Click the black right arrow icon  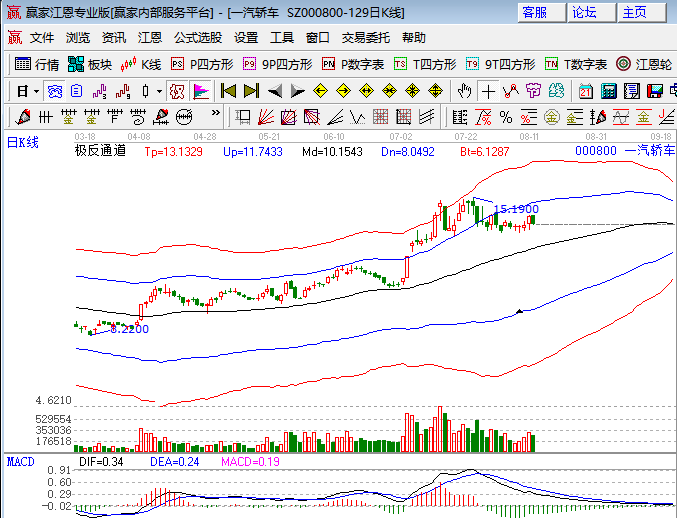click(x=297, y=92)
